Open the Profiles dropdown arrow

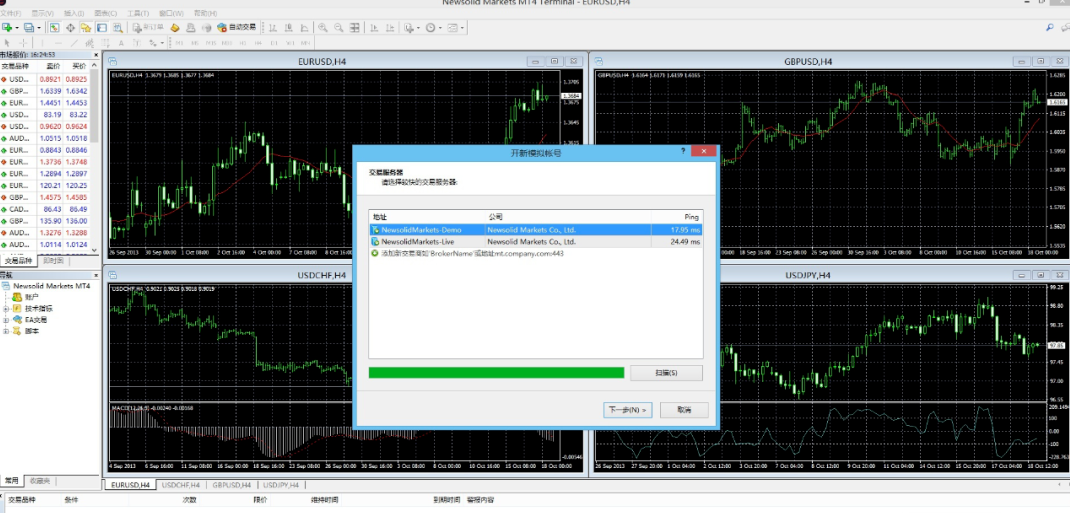click(x=39, y=27)
